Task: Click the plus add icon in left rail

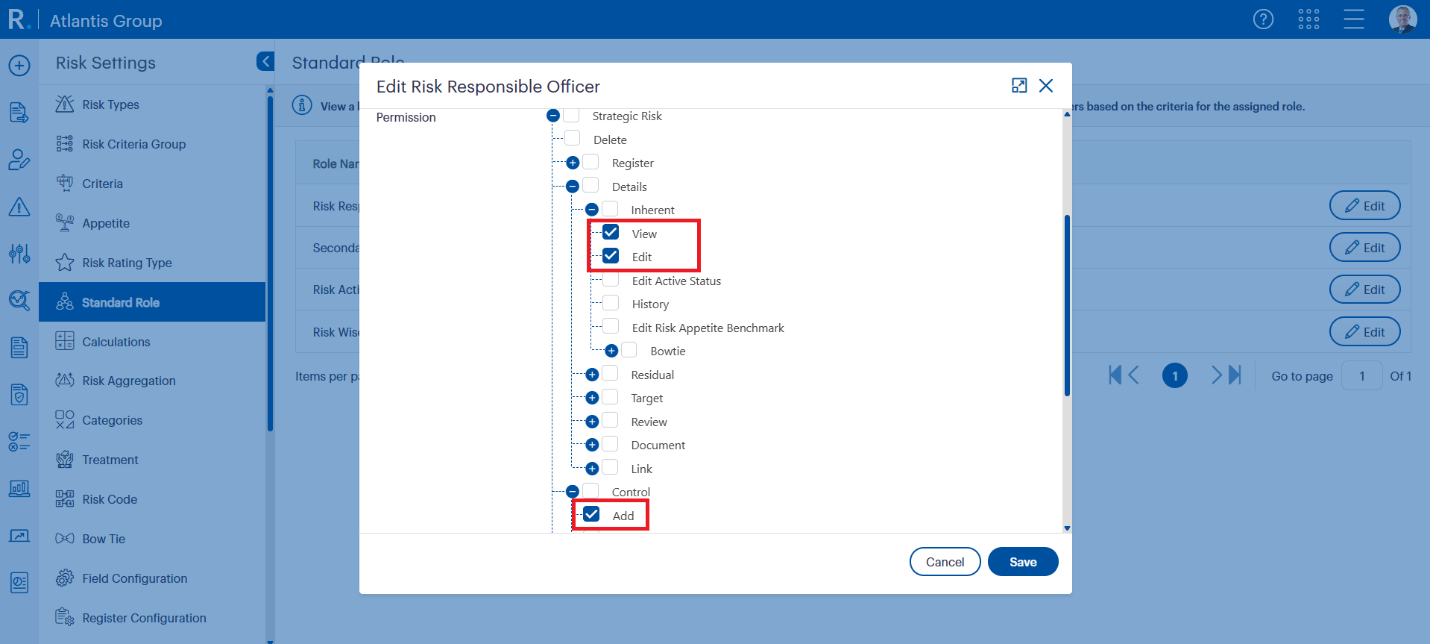Action: tap(19, 66)
